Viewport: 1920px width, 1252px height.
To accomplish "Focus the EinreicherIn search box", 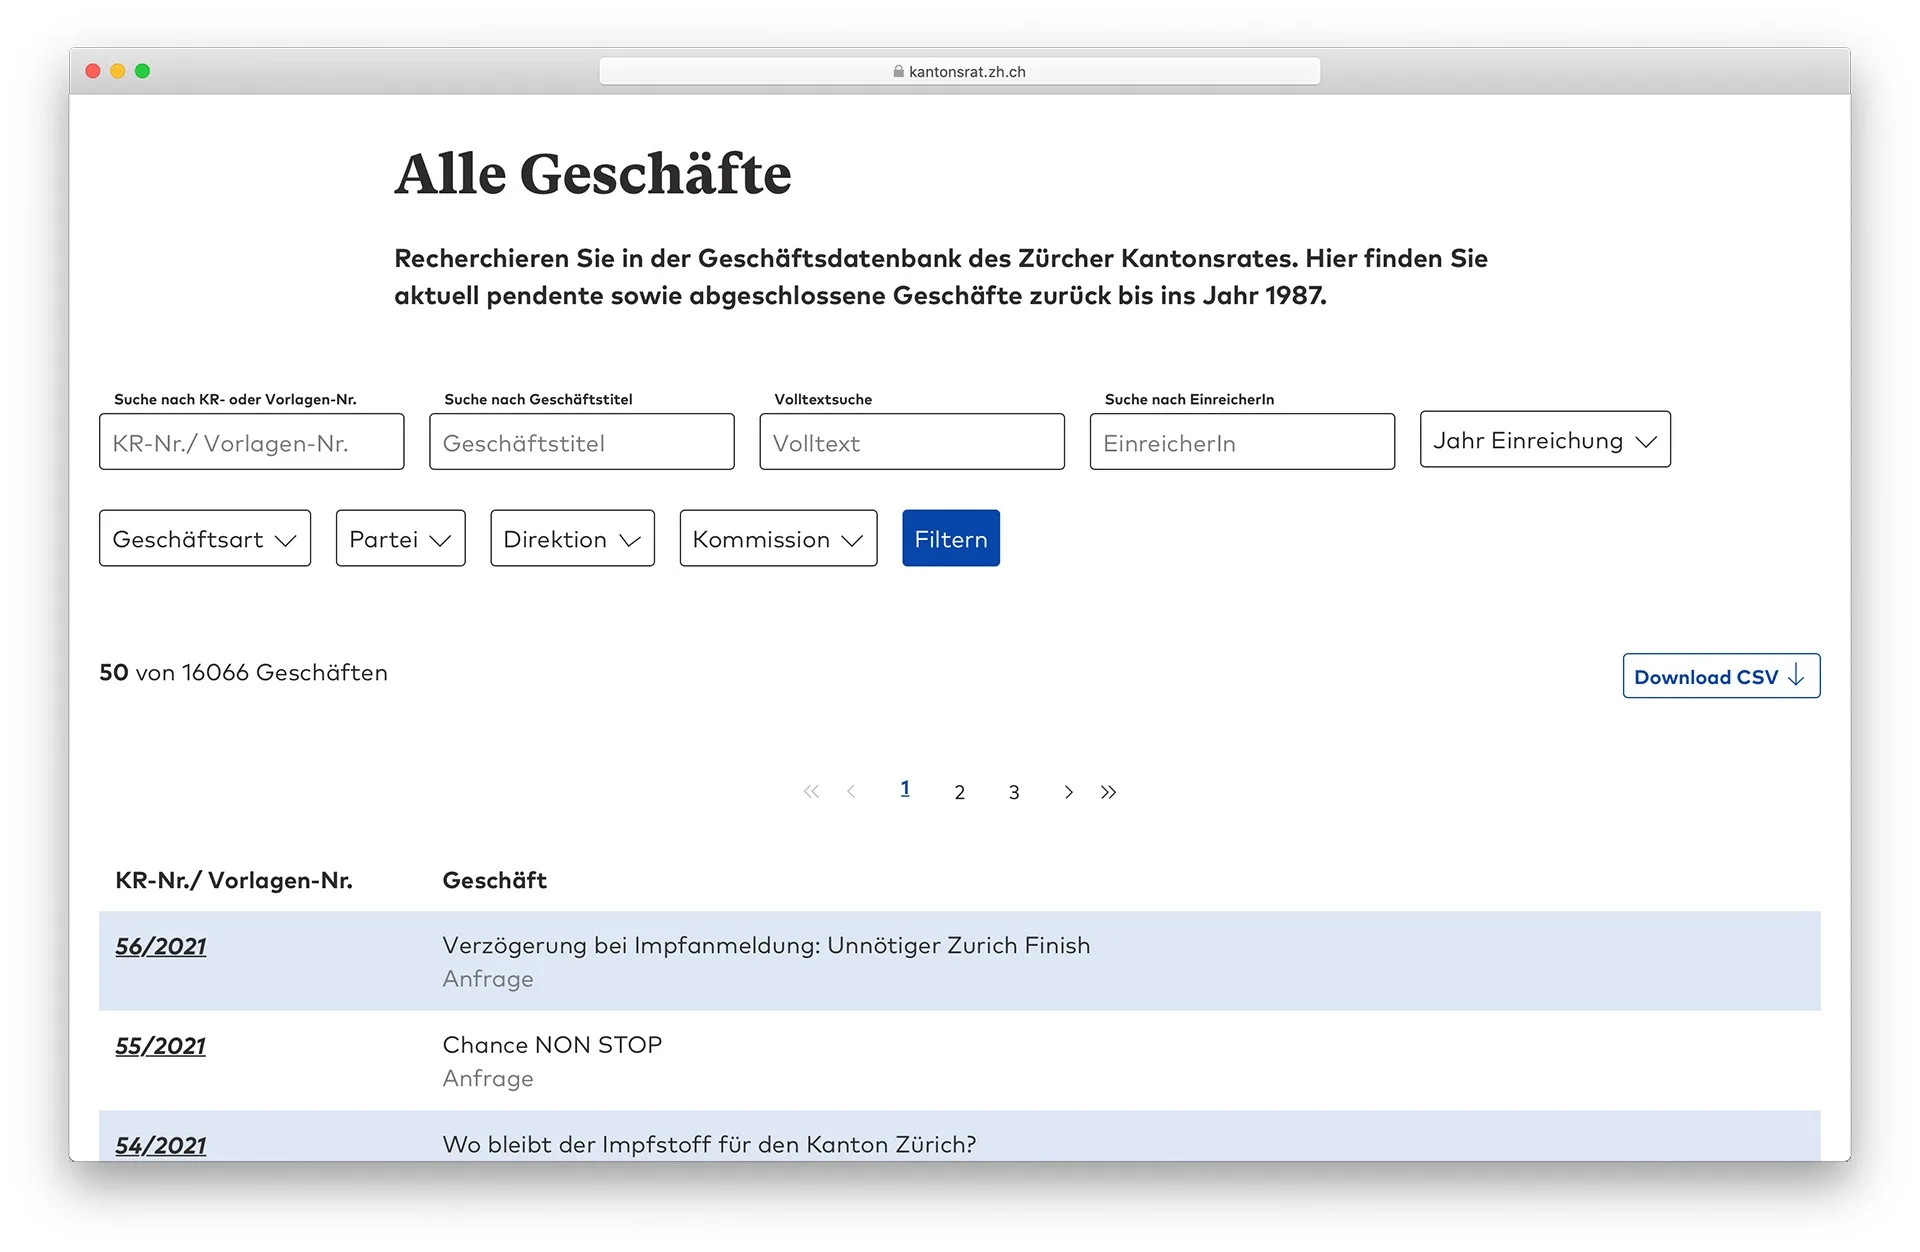I will pos(1242,441).
